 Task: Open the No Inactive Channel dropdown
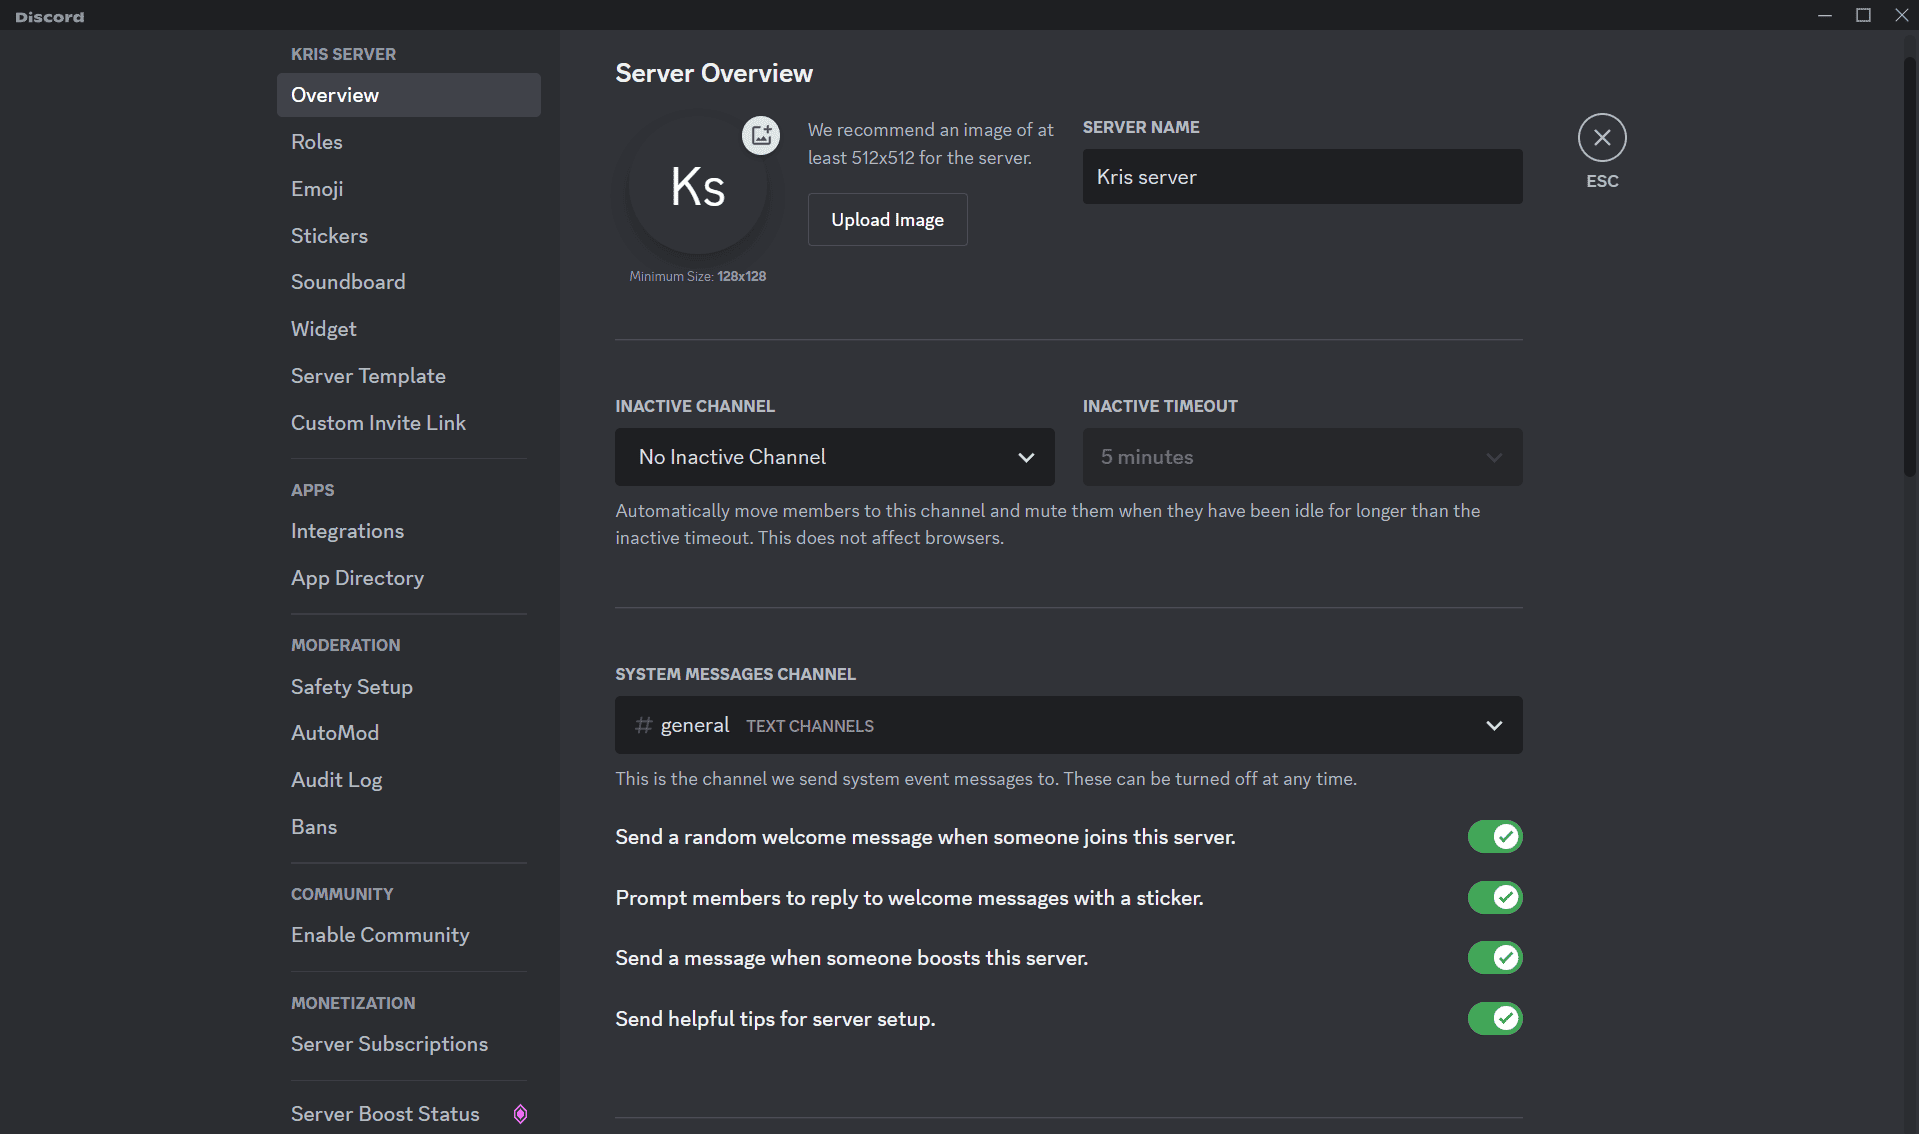click(834, 457)
